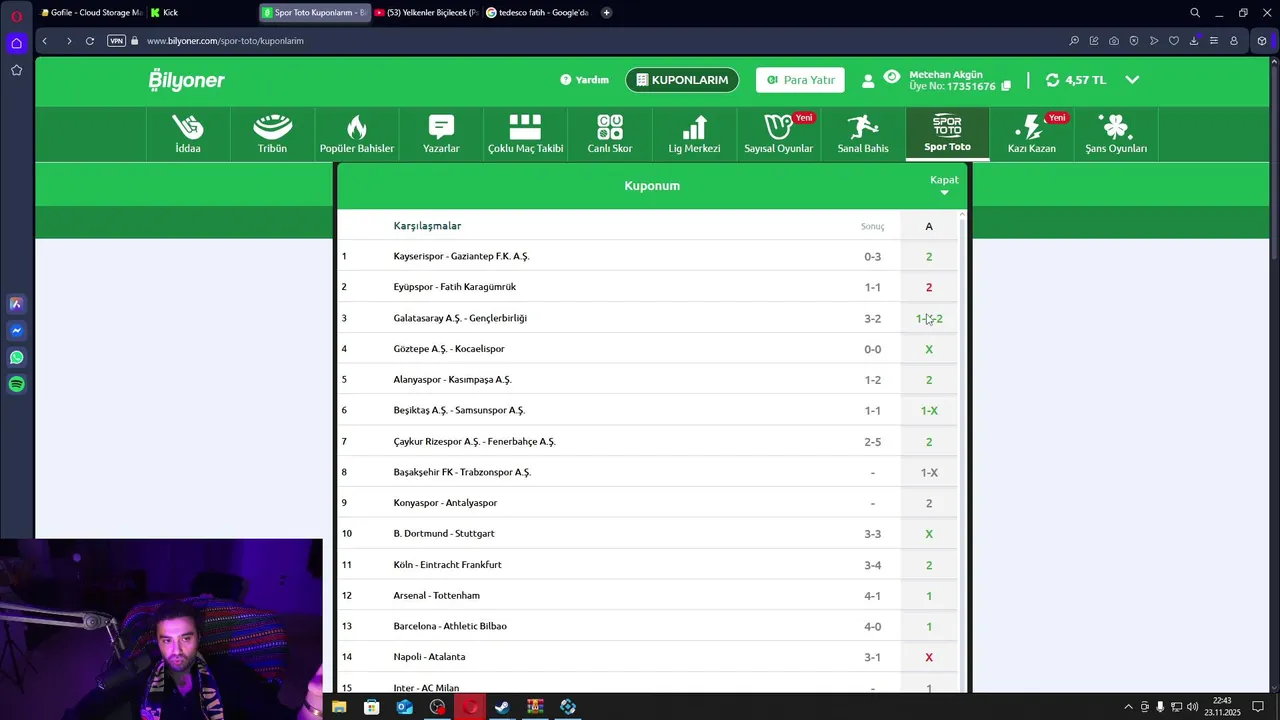The width and height of the screenshot is (1280, 720).
Task: Open File Explorer from taskbar
Action: tap(339, 707)
